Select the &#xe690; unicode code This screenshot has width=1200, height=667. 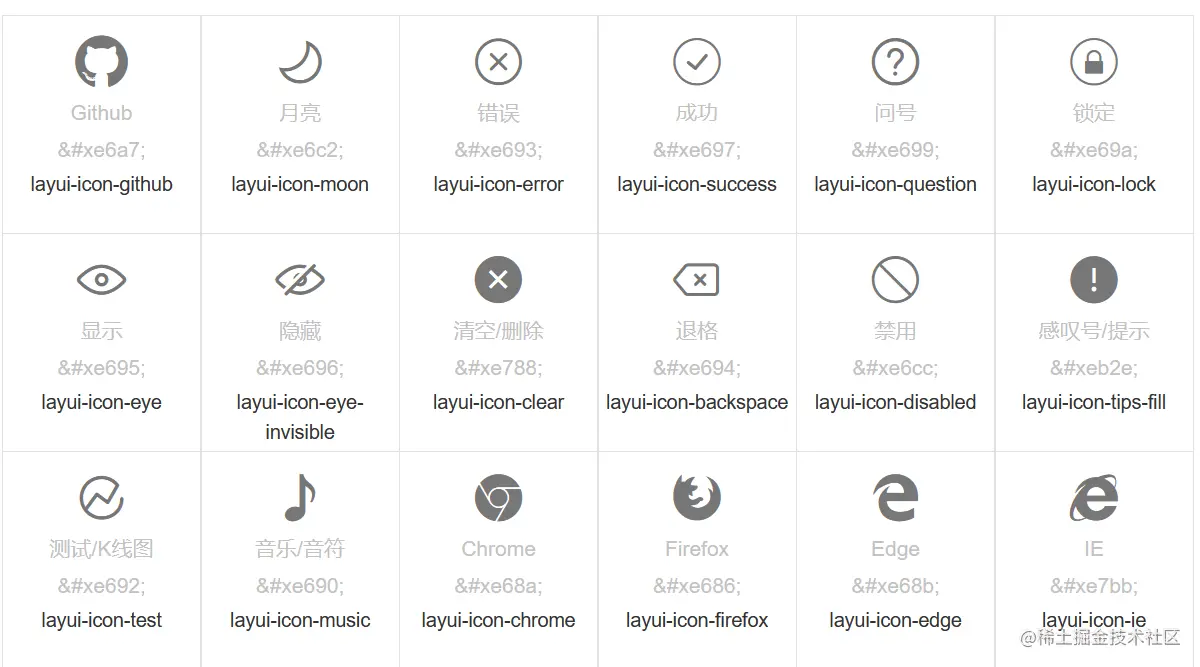click(x=300, y=586)
